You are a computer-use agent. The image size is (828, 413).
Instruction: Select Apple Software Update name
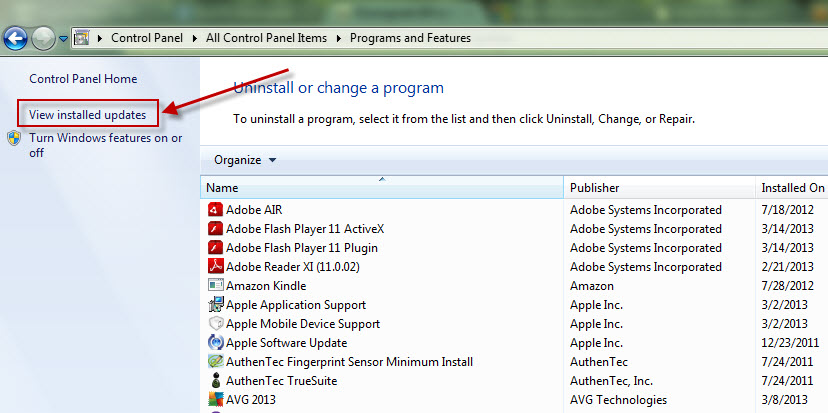click(x=287, y=343)
